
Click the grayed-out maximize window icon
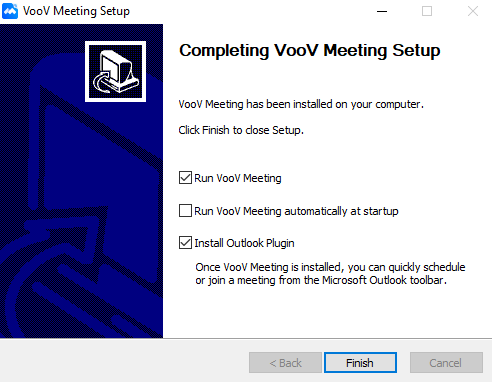[x=427, y=11]
